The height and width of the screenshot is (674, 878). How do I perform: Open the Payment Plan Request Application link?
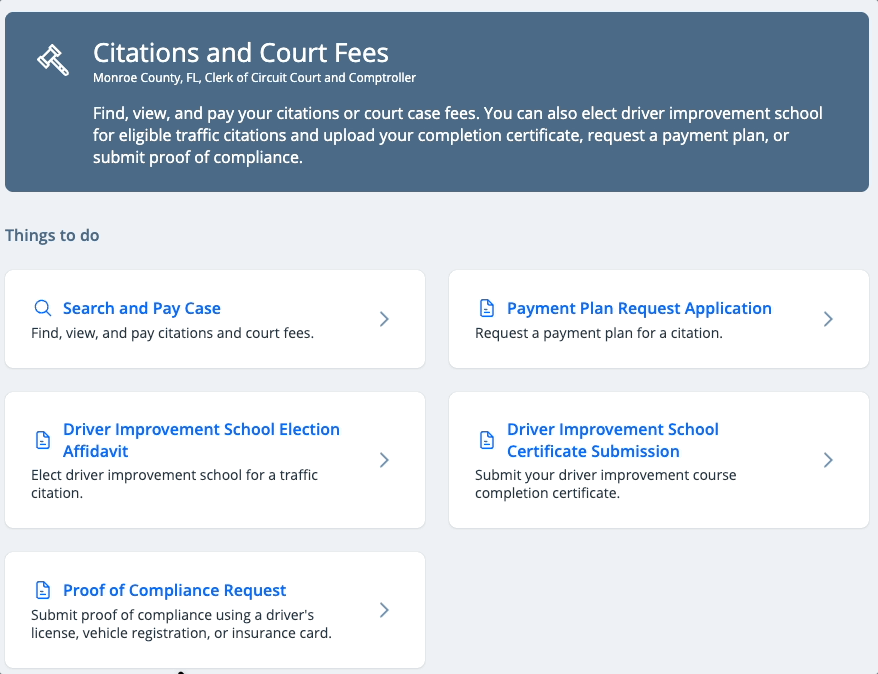coord(639,308)
